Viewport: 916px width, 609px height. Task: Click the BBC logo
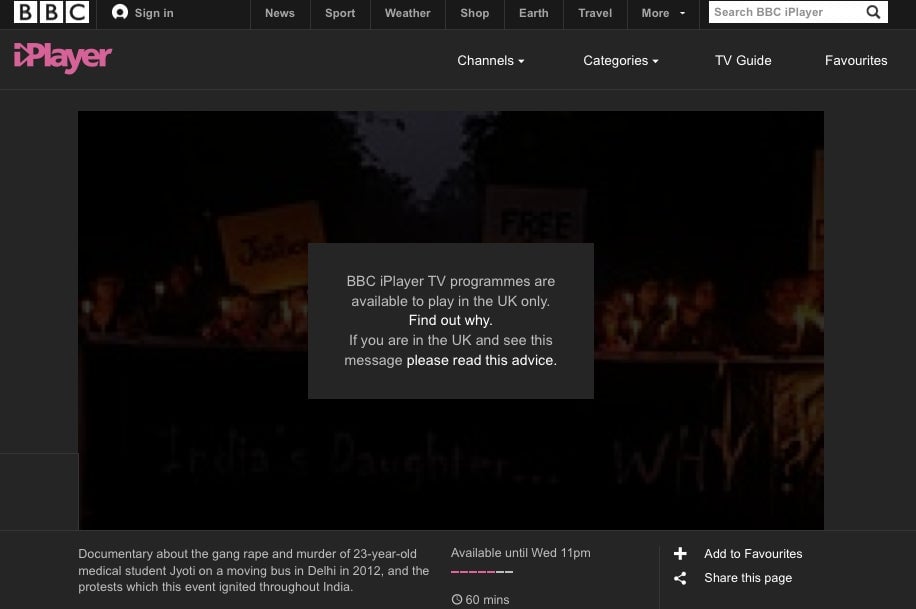coord(51,12)
